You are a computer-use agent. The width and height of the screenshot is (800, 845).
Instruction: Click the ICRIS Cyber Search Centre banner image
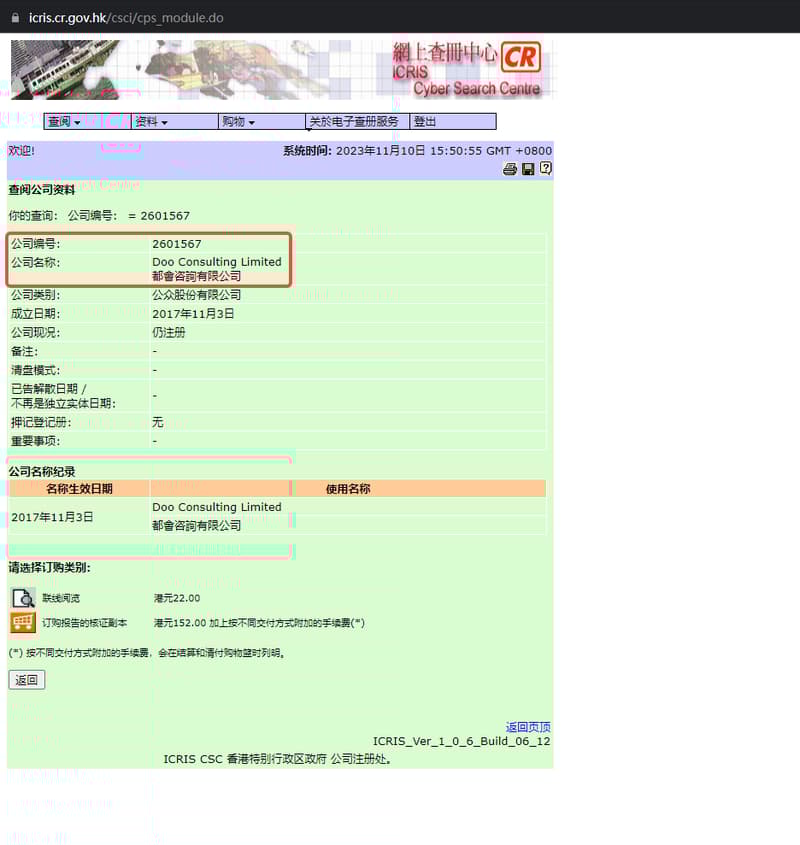pos(280,70)
